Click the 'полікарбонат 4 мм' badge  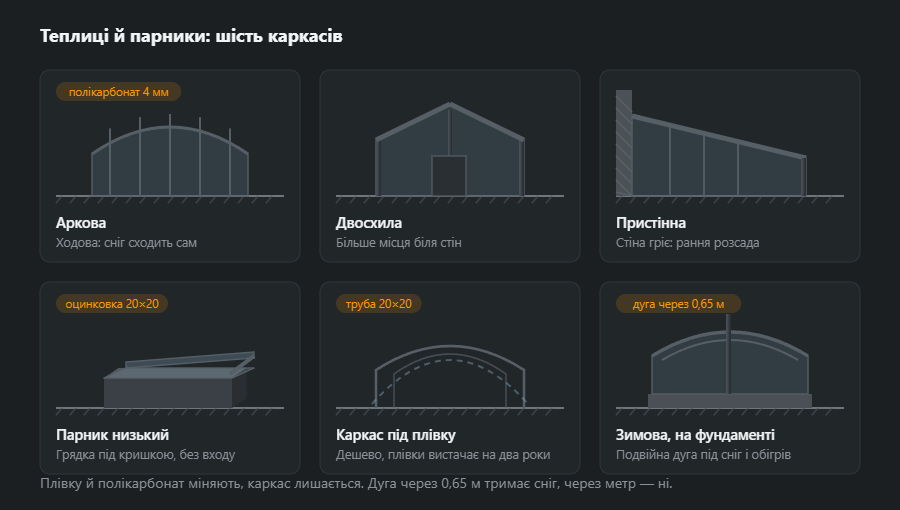click(118, 92)
